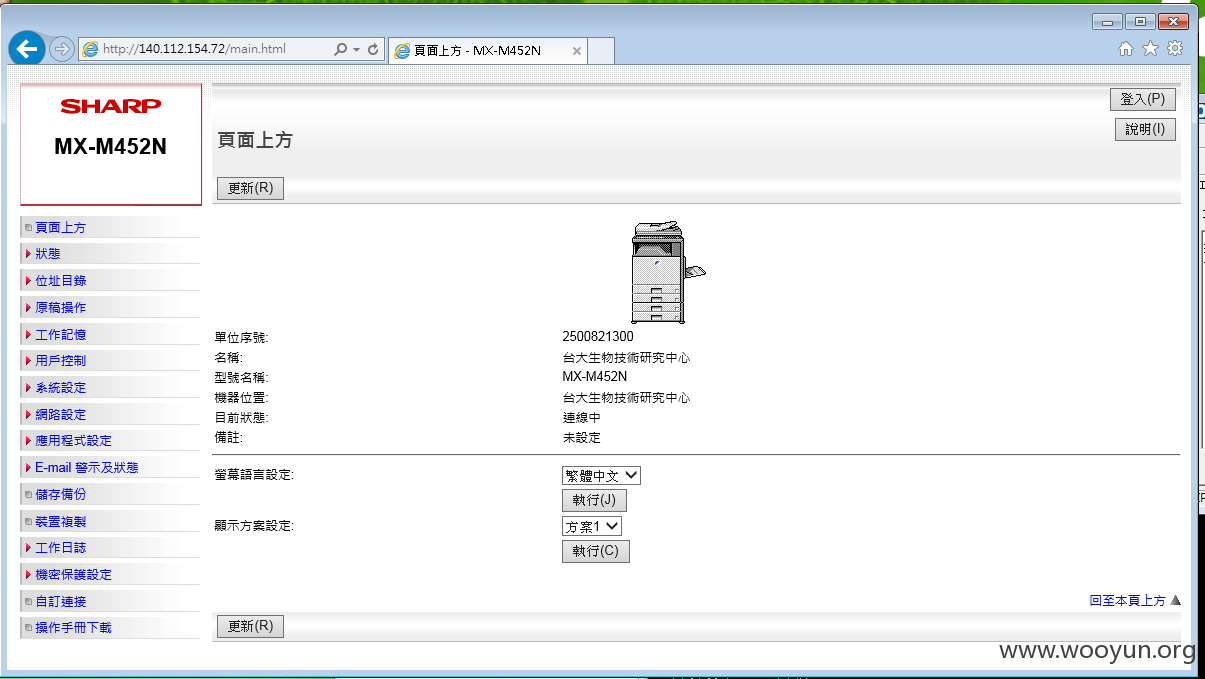This screenshot has height=679, width=1205.
Task: Open 自訂連接 in the sidebar
Action: click(x=60, y=602)
